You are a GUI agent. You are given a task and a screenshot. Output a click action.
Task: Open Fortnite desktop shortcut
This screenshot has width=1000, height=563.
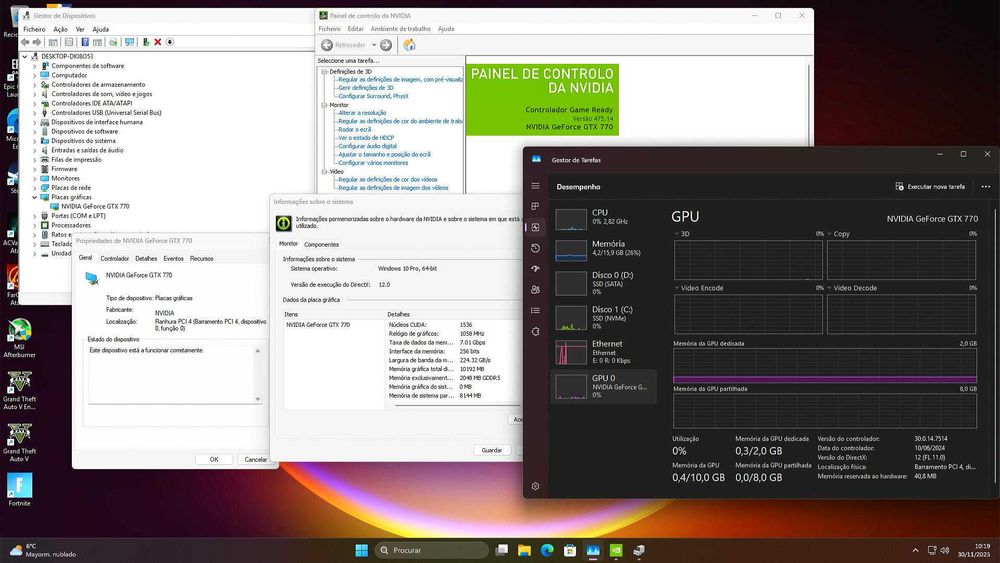[19, 490]
